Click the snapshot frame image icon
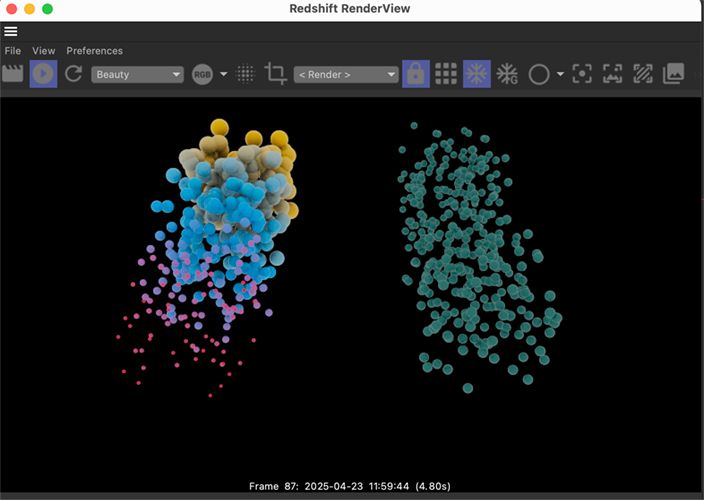 612,74
